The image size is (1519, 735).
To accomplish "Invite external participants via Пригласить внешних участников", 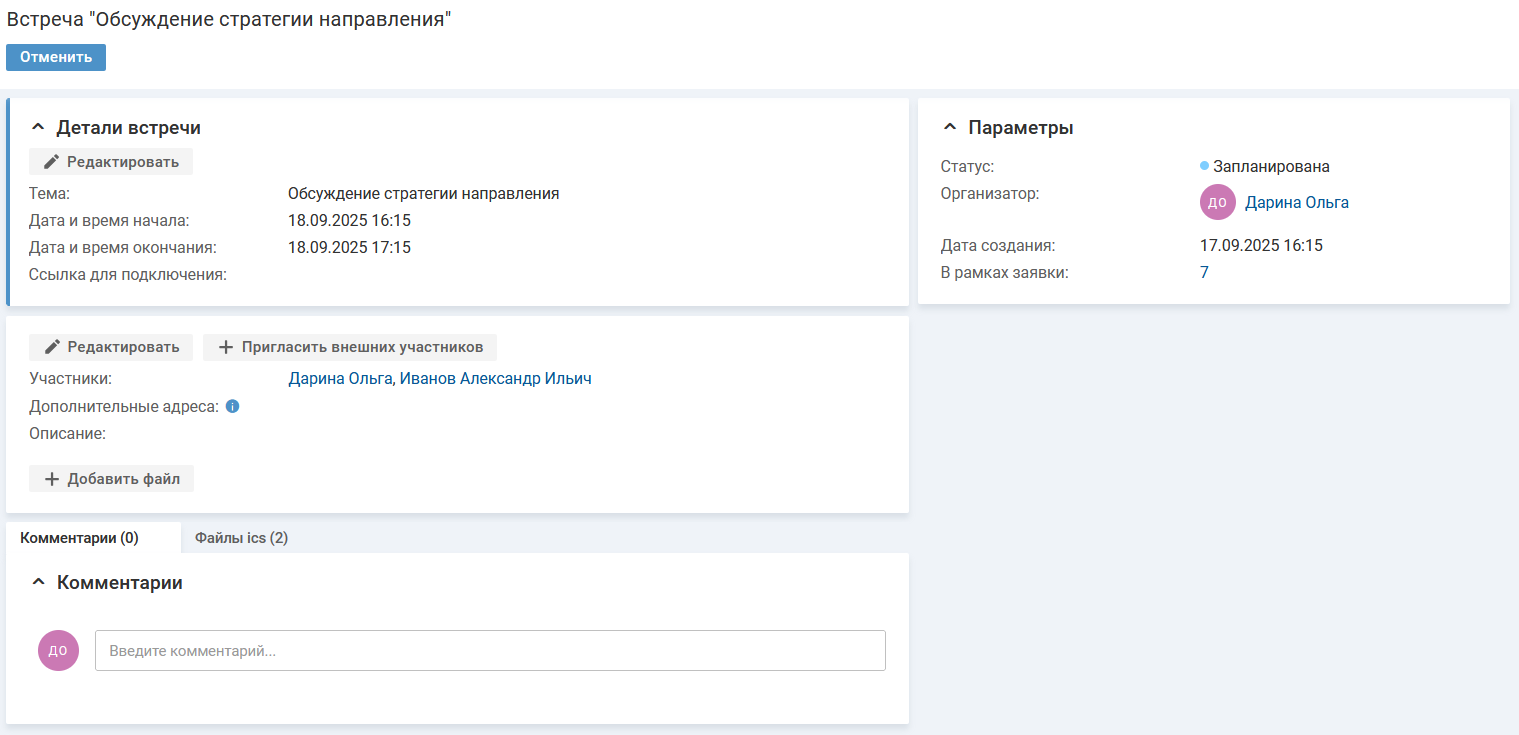I will [x=350, y=347].
